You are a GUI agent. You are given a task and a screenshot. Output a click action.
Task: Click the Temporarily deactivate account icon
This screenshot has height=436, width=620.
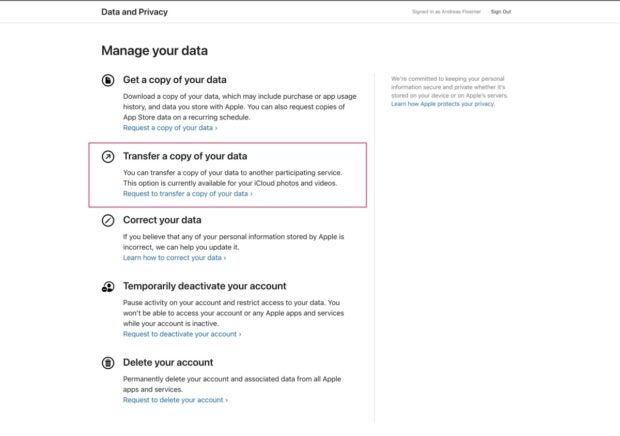coord(108,286)
